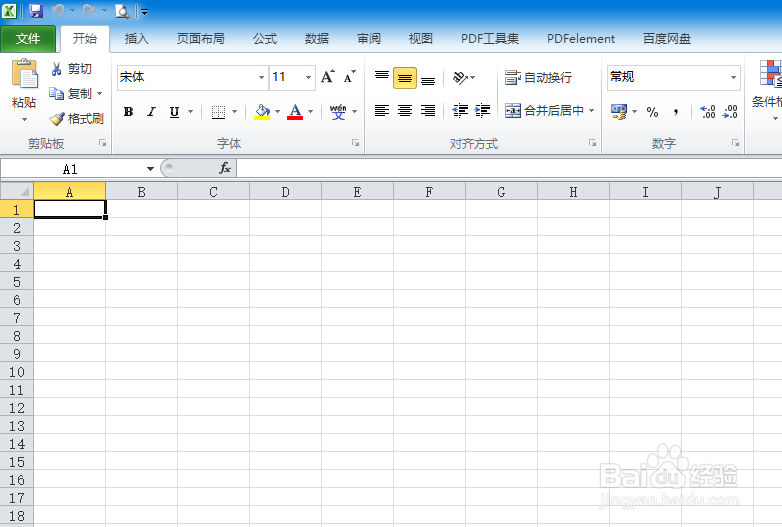Click 自动换行 wrap text button
The width and height of the screenshot is (782, 527).
pos(538,77)
